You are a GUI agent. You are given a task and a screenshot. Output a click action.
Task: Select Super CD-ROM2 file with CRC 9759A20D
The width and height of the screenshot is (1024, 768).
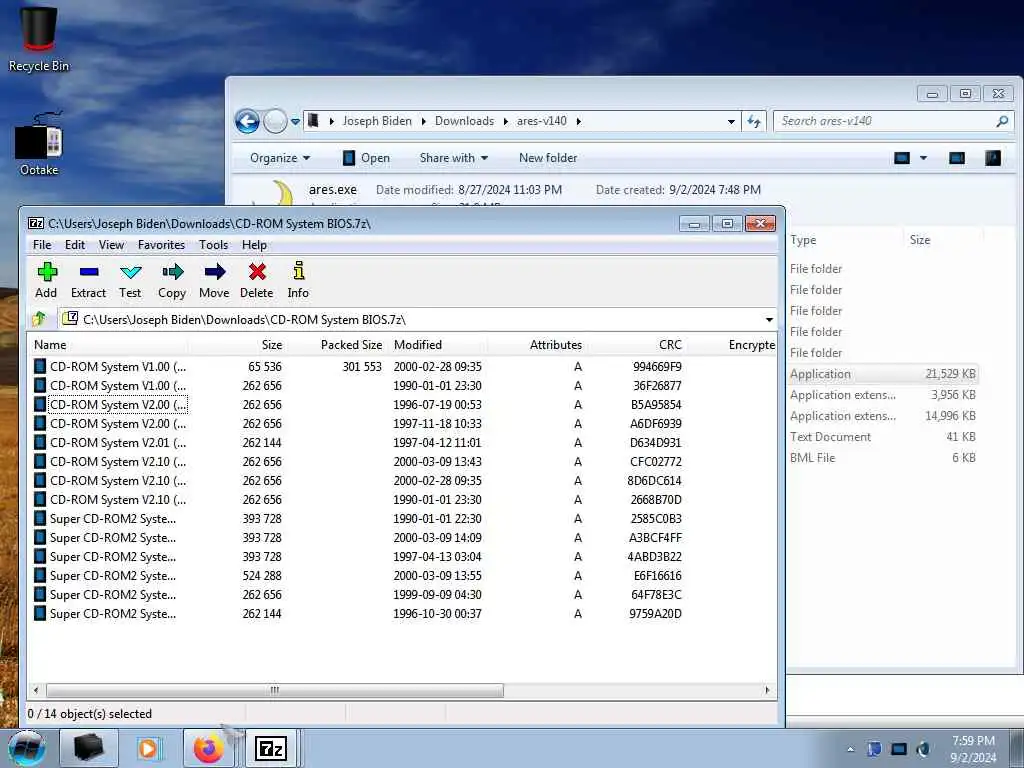tap(112, 613)
